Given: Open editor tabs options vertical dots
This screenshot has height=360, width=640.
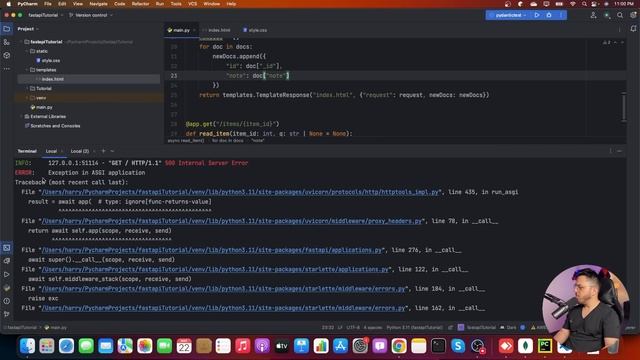Looking at the screenshot, I should 620,30.
